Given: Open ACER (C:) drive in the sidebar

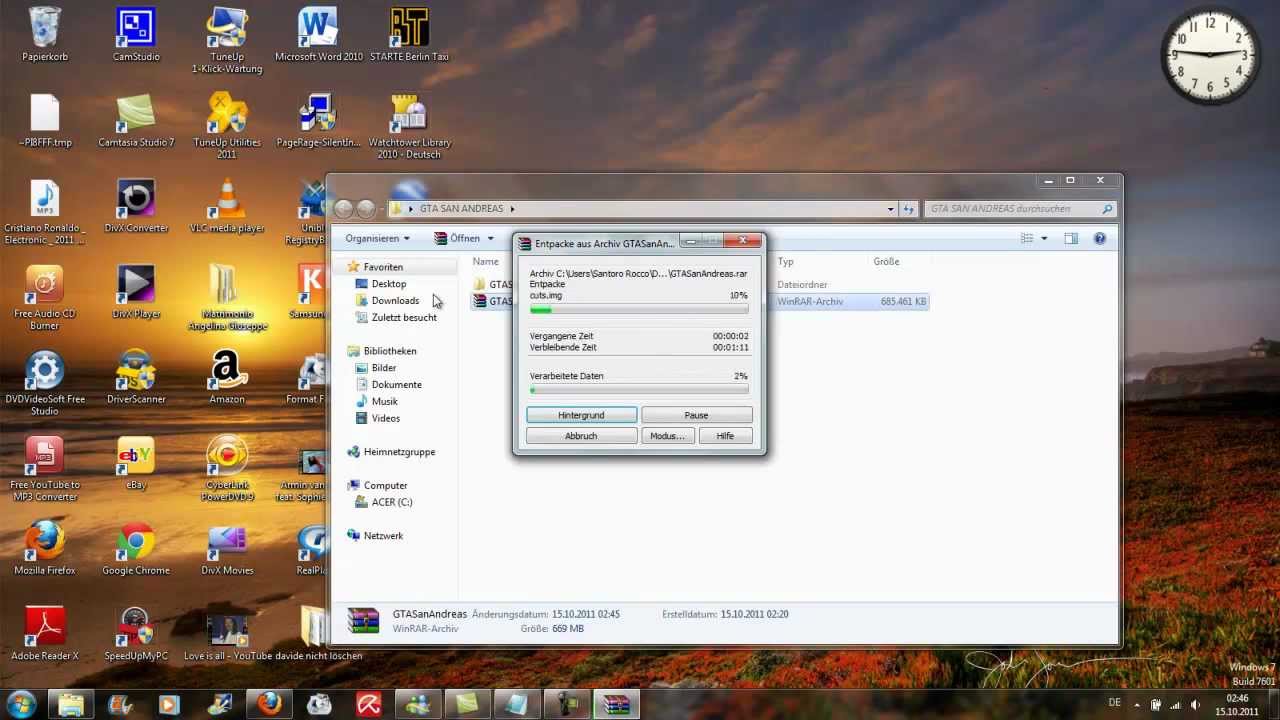Looking at the screenshot, I should click(392, 502).
